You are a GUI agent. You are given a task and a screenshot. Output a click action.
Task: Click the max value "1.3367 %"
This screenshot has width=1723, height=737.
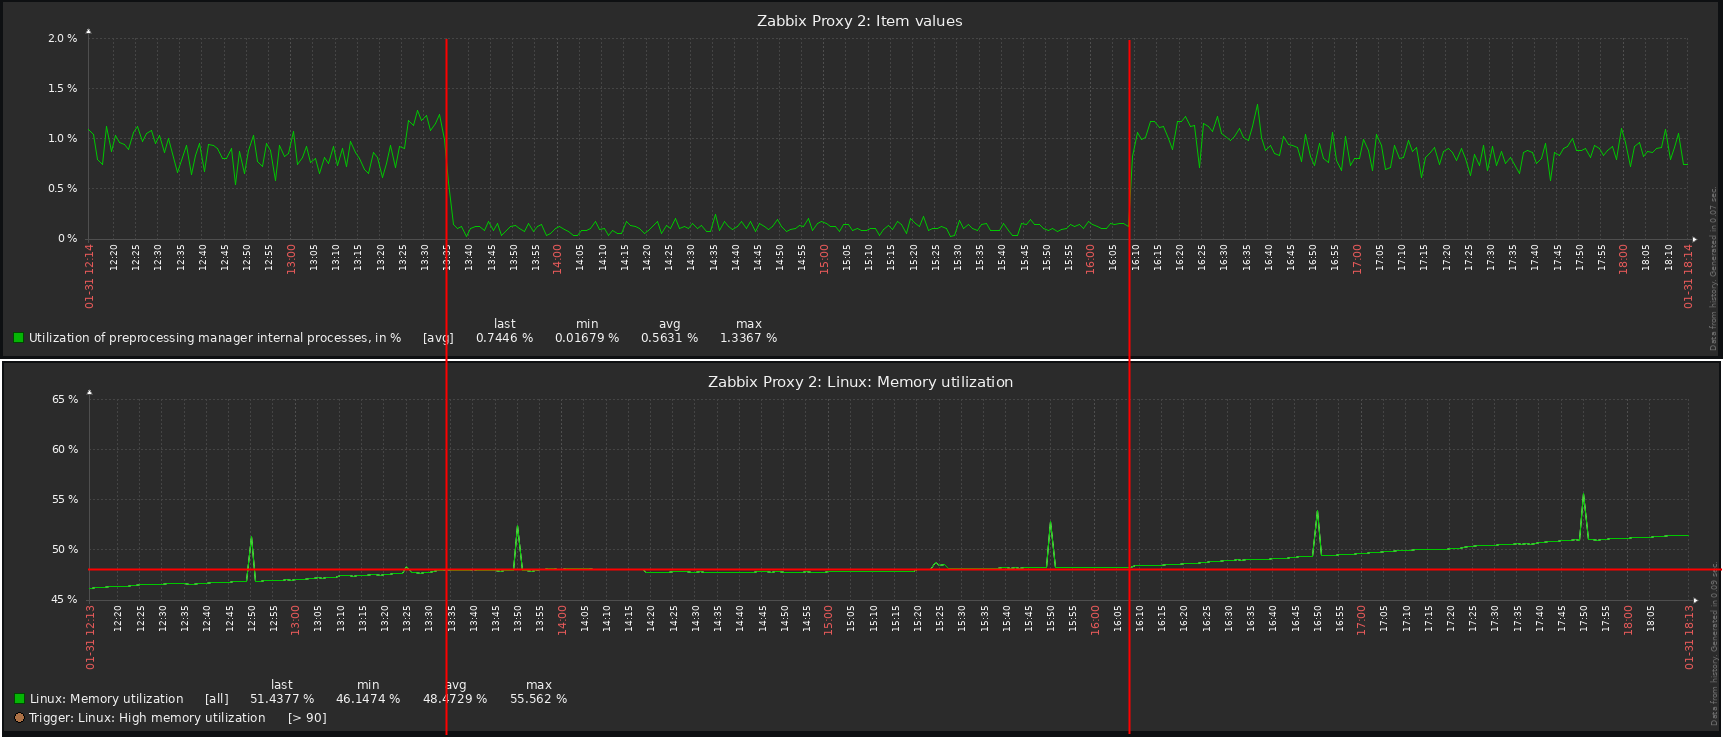click(748, 338)
